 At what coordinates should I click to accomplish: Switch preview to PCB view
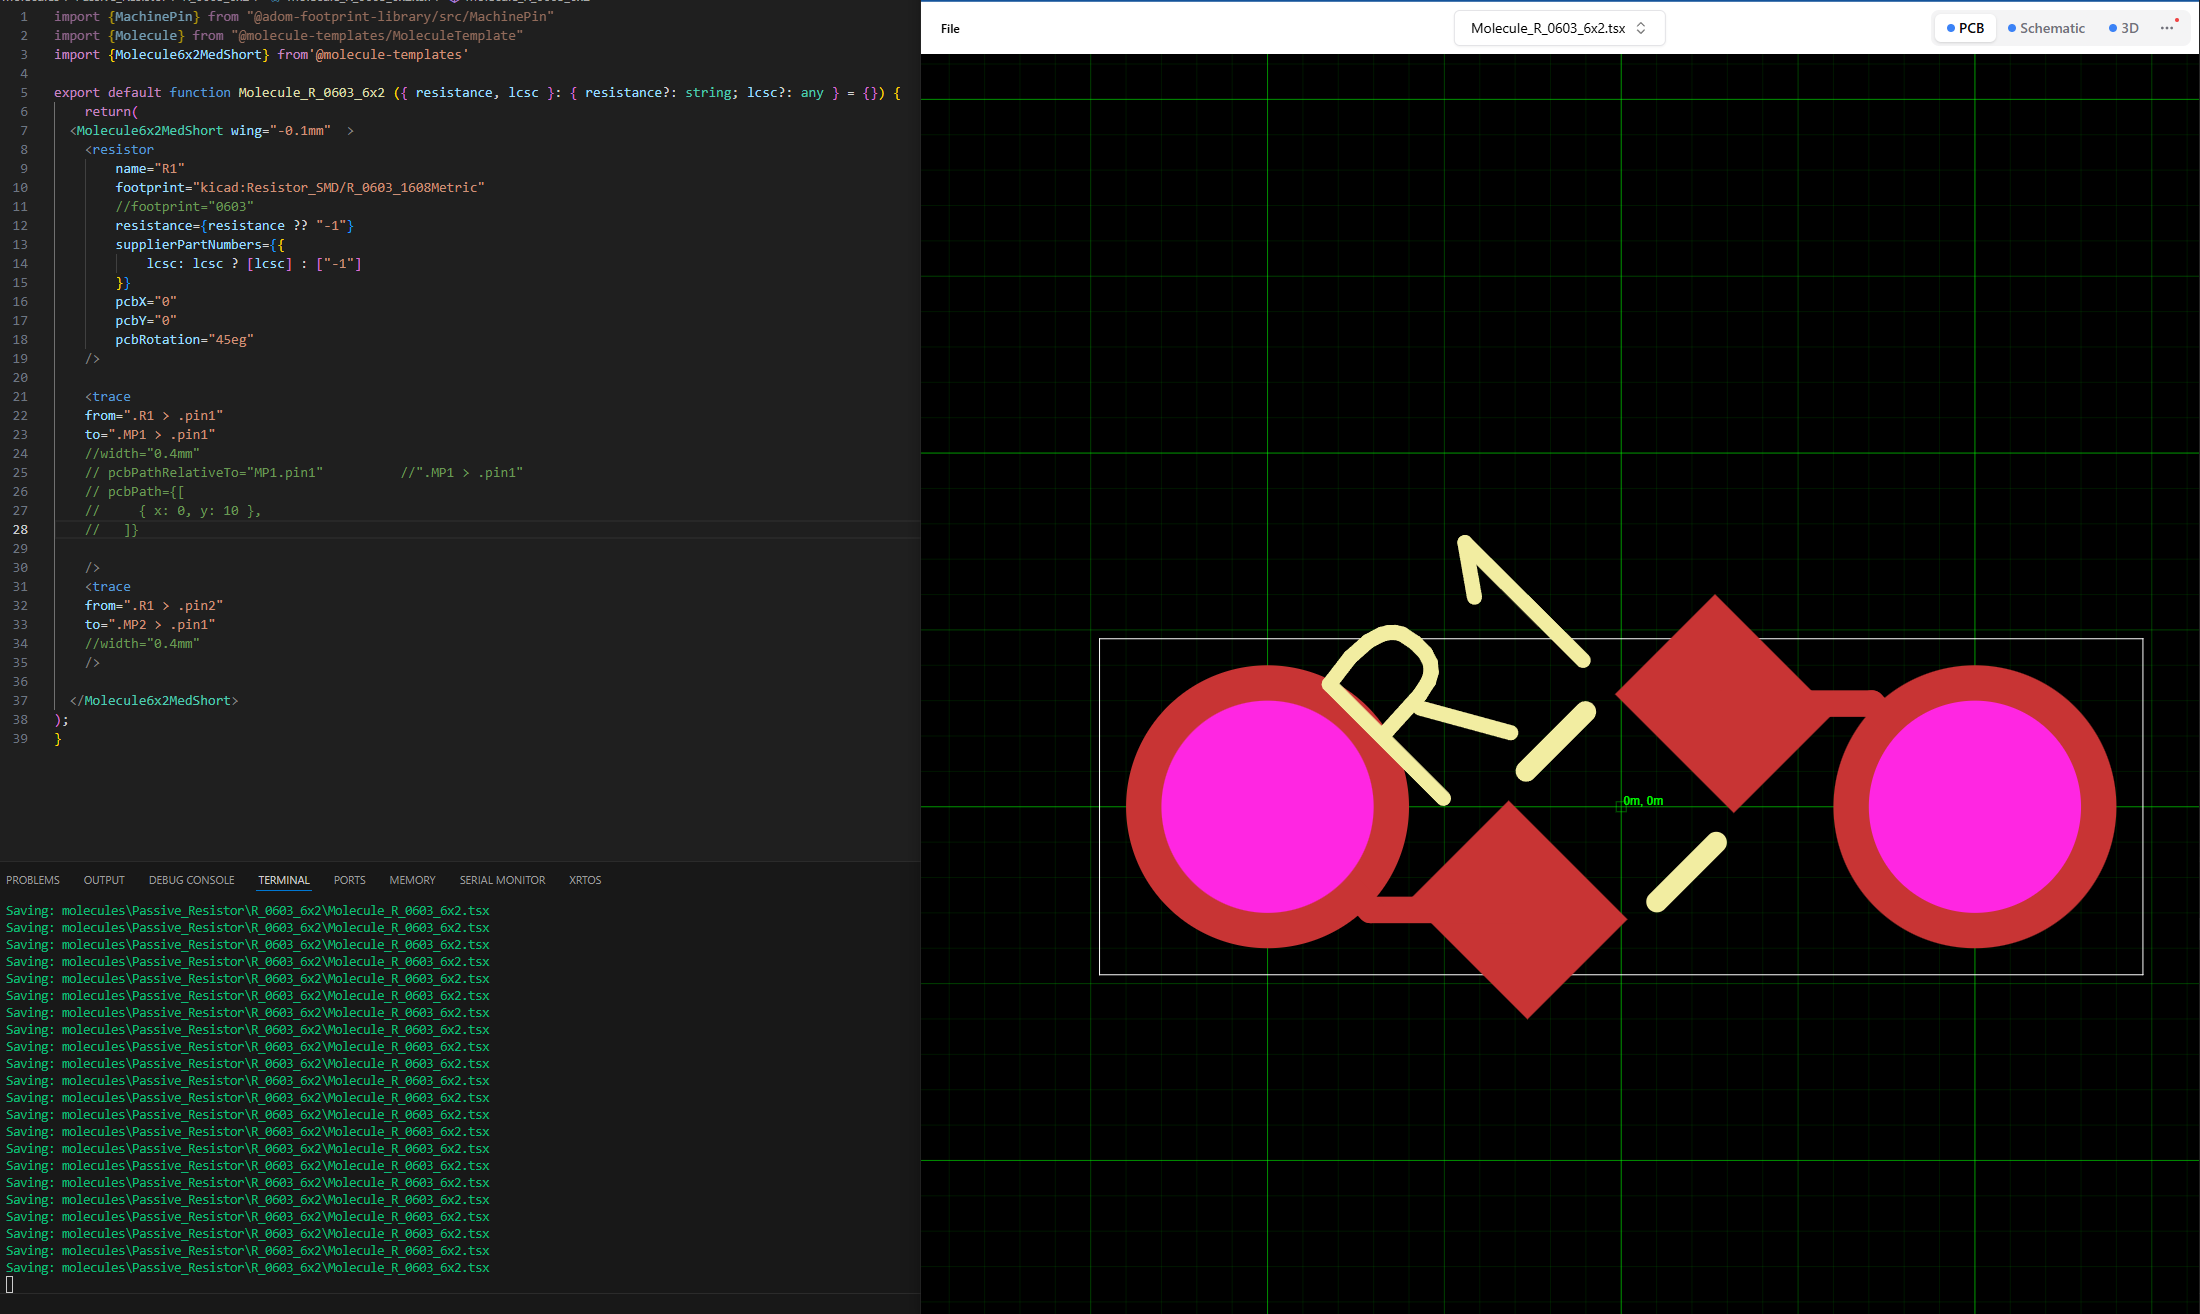pos(1965,28)
